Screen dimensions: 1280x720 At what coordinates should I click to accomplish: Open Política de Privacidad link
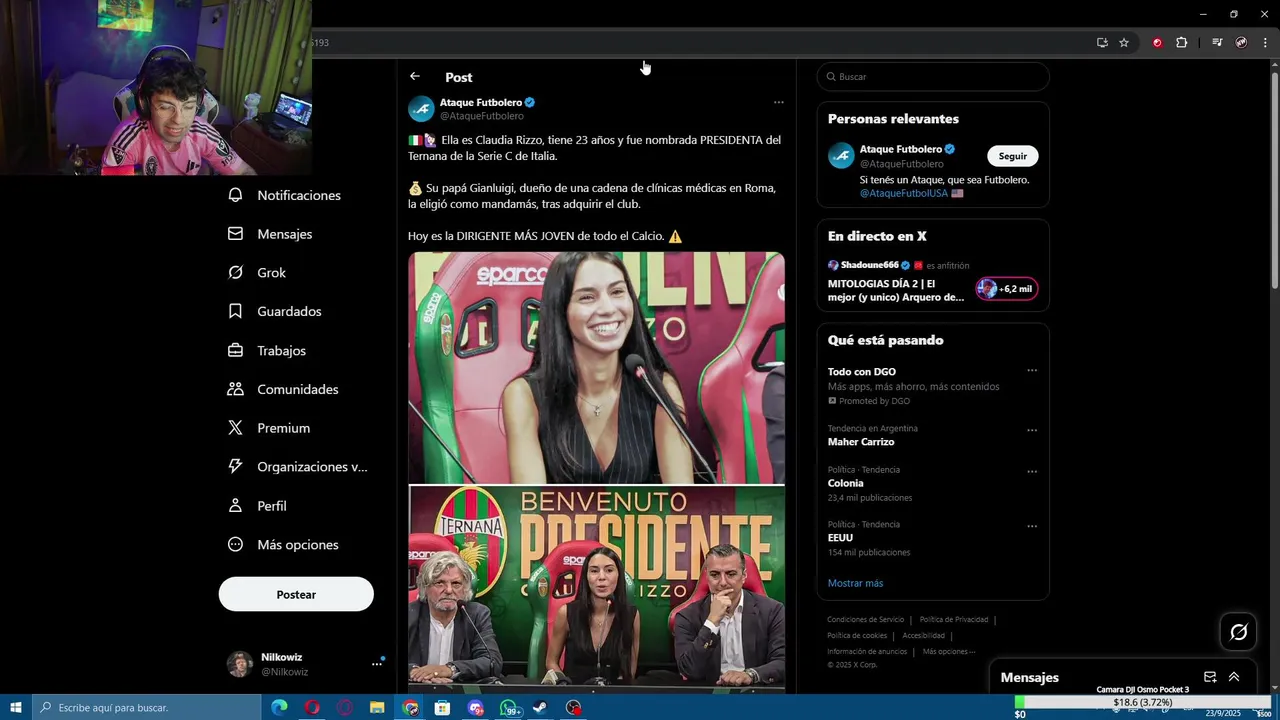pyautogui.click(x=953, y=620)
